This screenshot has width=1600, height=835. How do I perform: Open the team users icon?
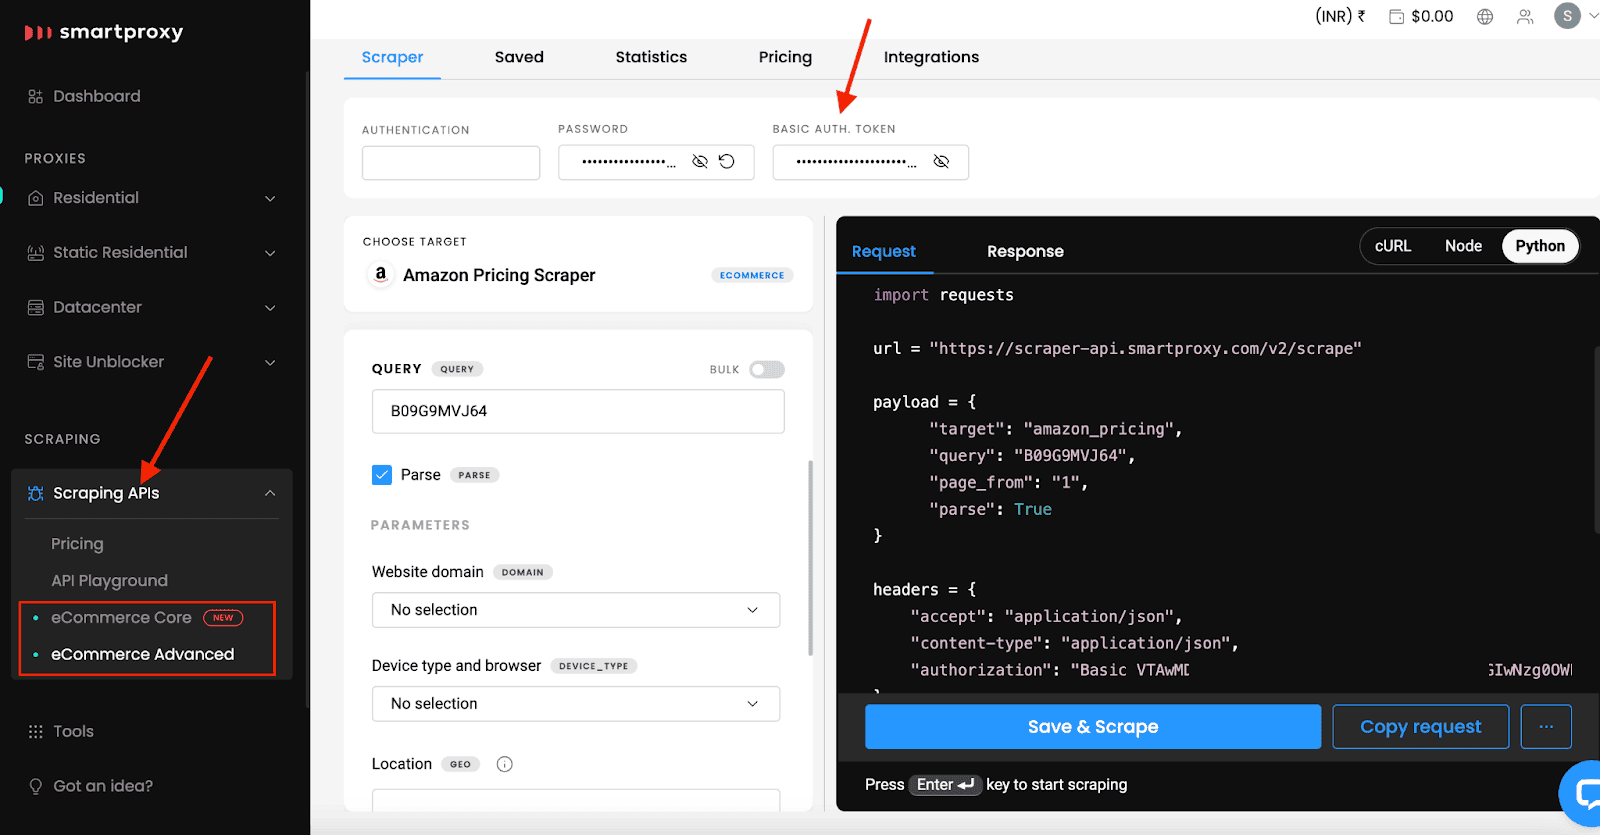click(1525, 16)
